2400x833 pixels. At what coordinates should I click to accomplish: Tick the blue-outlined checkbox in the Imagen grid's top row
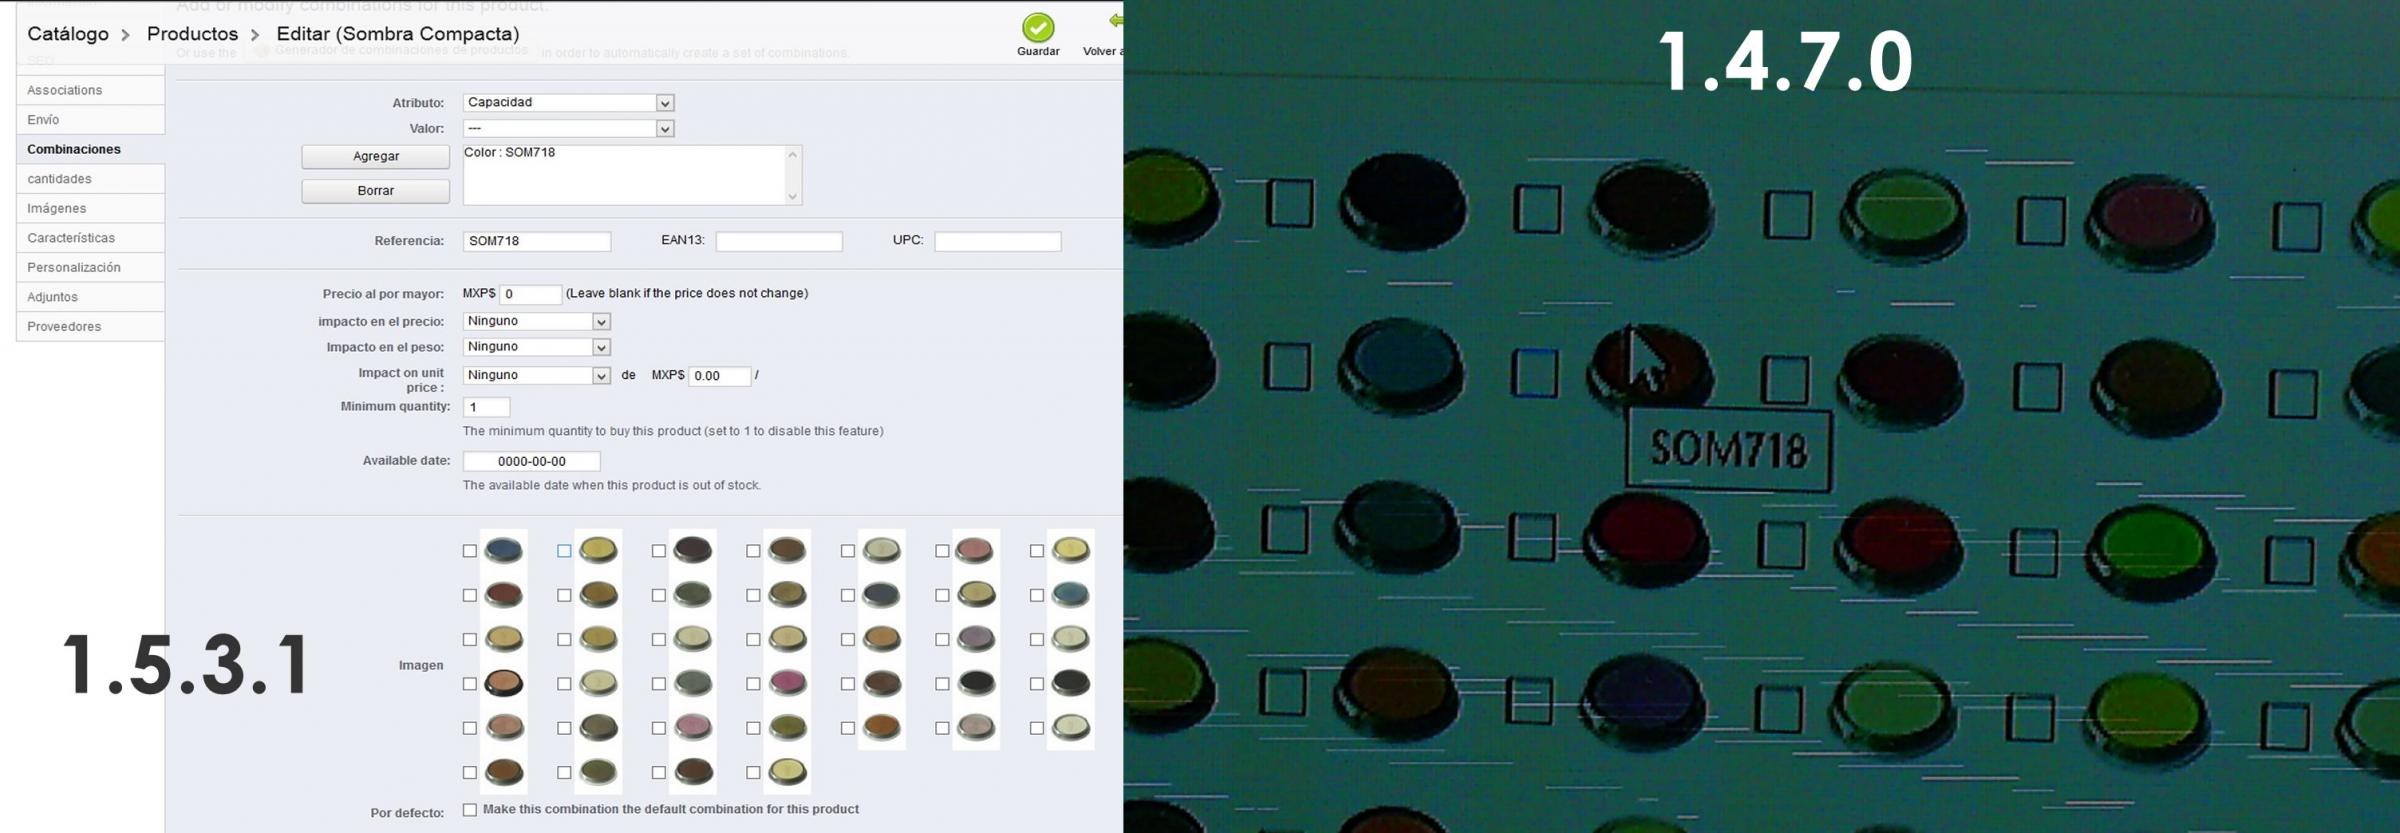click(x=564, y=551)
